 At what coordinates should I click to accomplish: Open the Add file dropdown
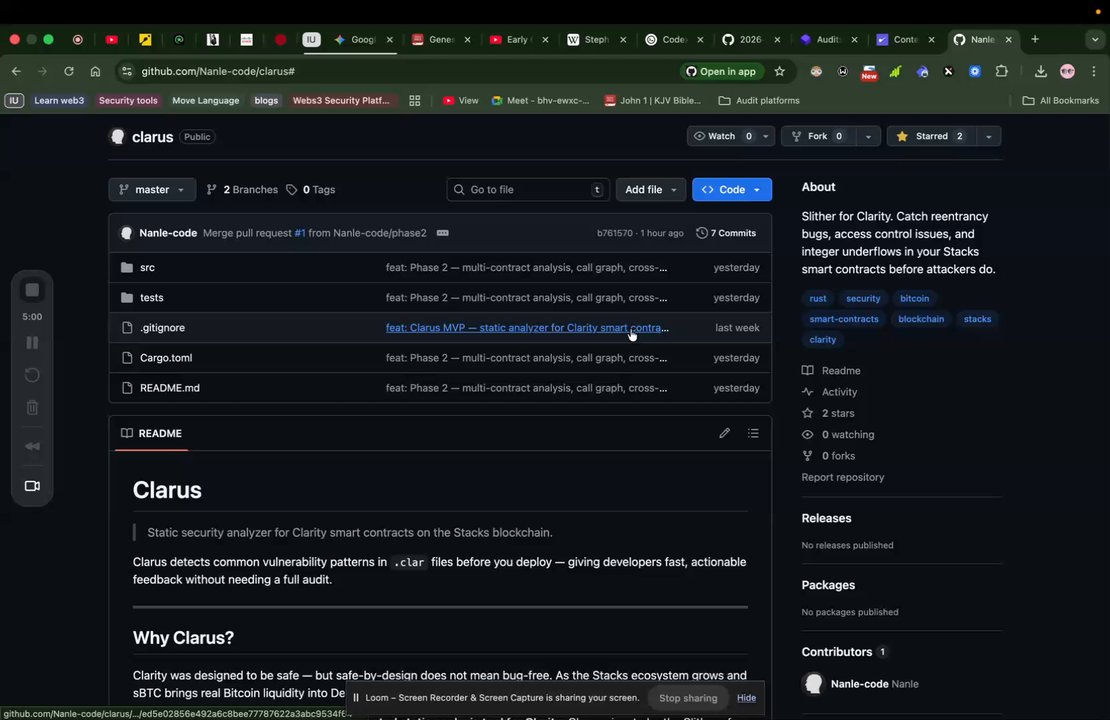(651, 190)
